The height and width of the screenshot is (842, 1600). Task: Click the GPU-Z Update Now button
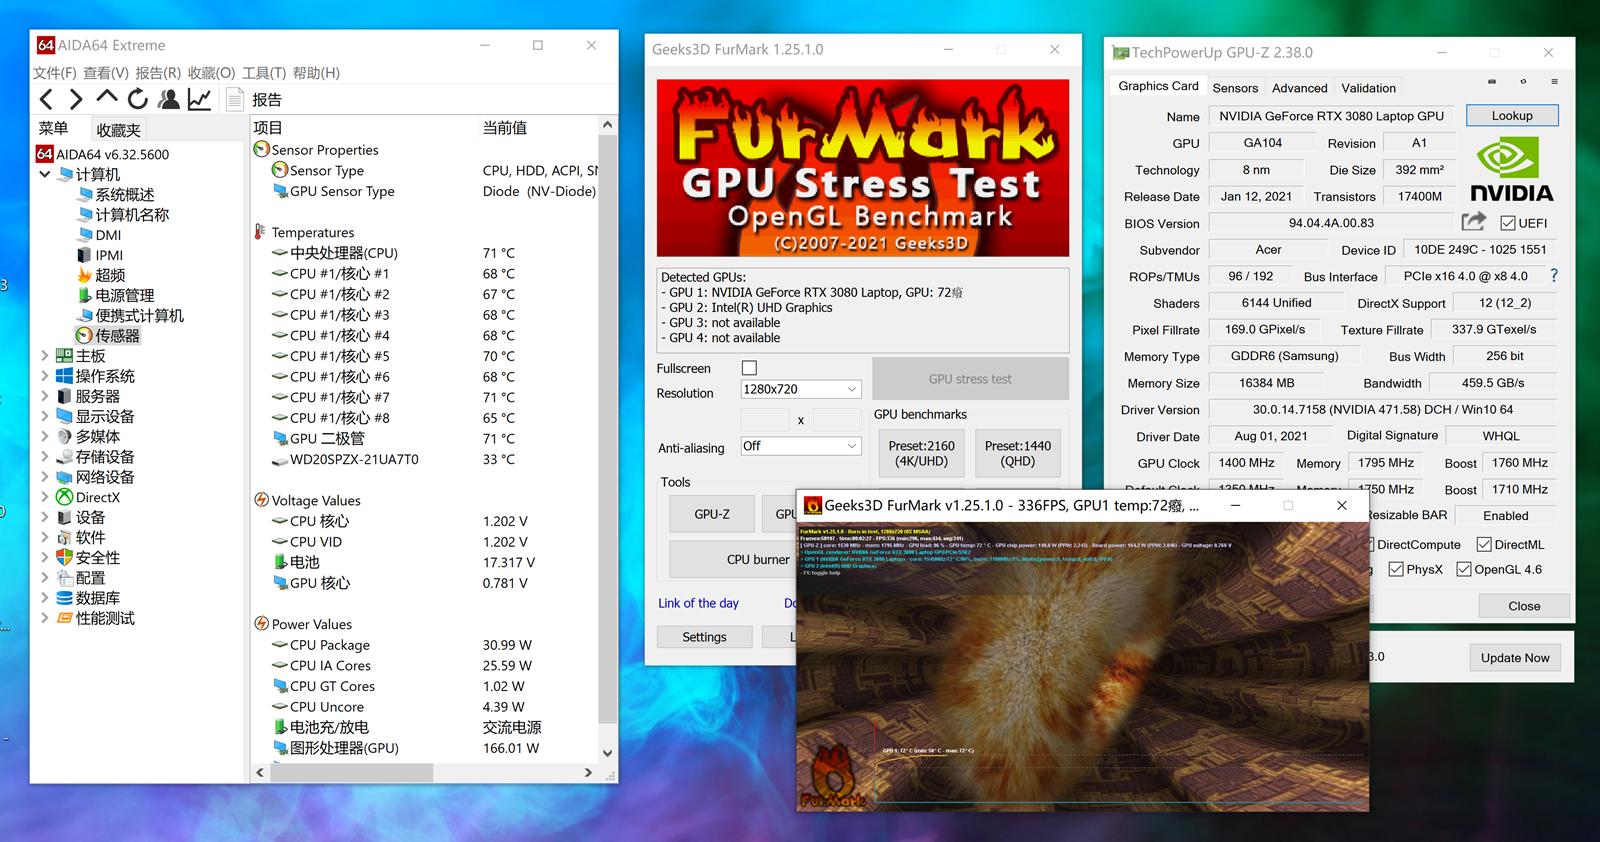point(1515,657)
